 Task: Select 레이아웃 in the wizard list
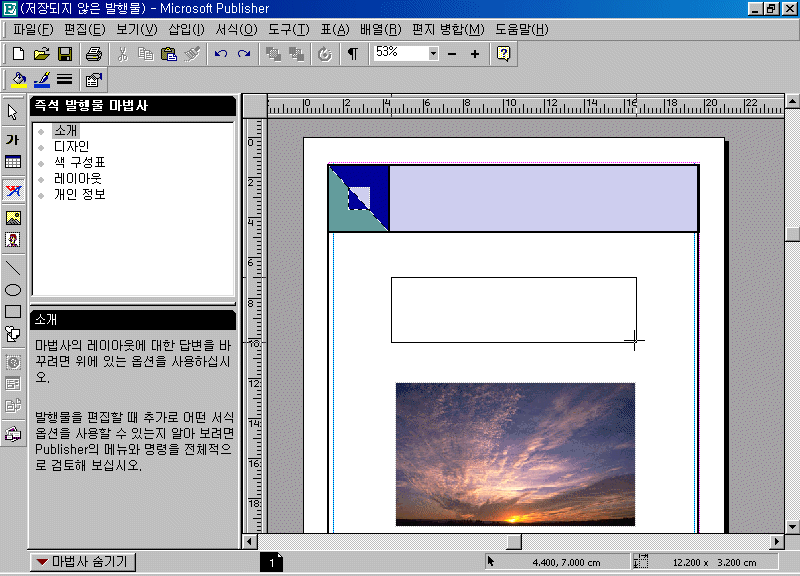point(78,178)
